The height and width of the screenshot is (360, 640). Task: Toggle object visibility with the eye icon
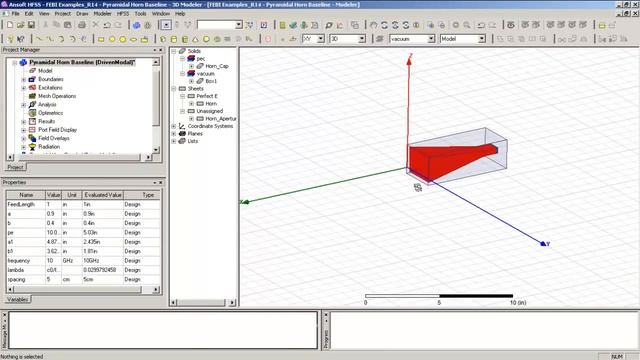point(511,25)
